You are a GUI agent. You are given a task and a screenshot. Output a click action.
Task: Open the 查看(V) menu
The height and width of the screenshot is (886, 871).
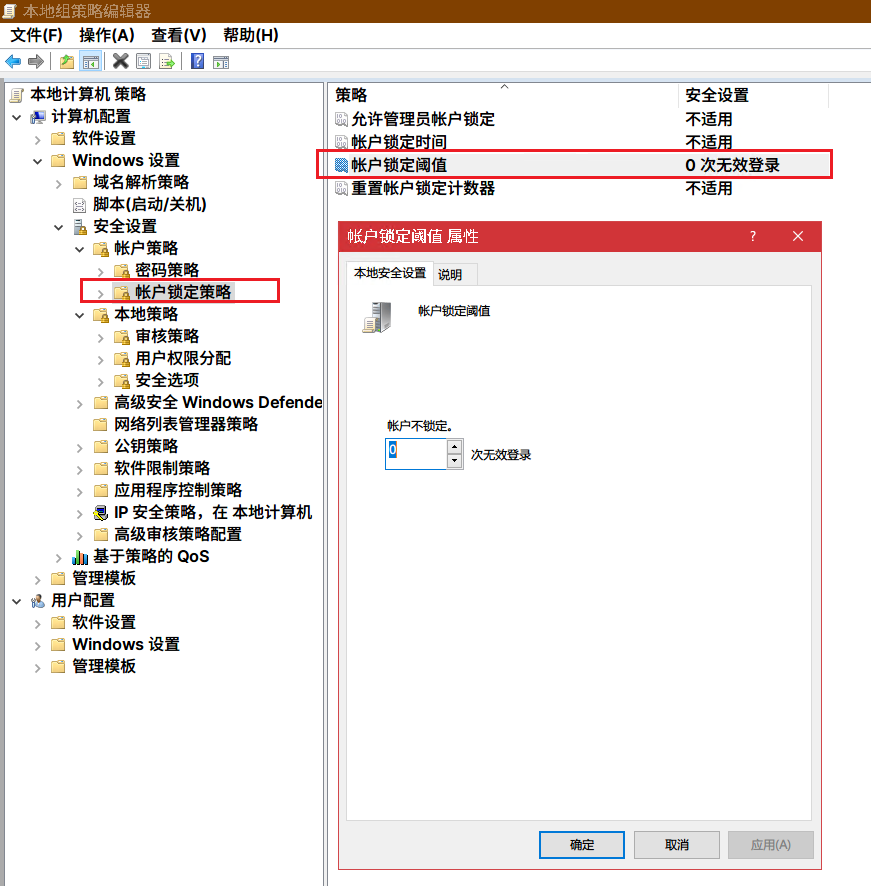[x=179, y=35]
